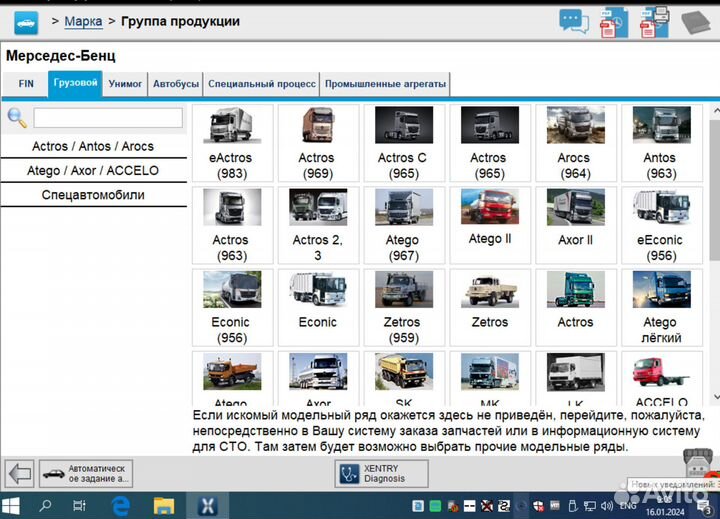Click the blue car home icon
The width and height of the screenshot is (720, 519).
(x=26, y=23)
